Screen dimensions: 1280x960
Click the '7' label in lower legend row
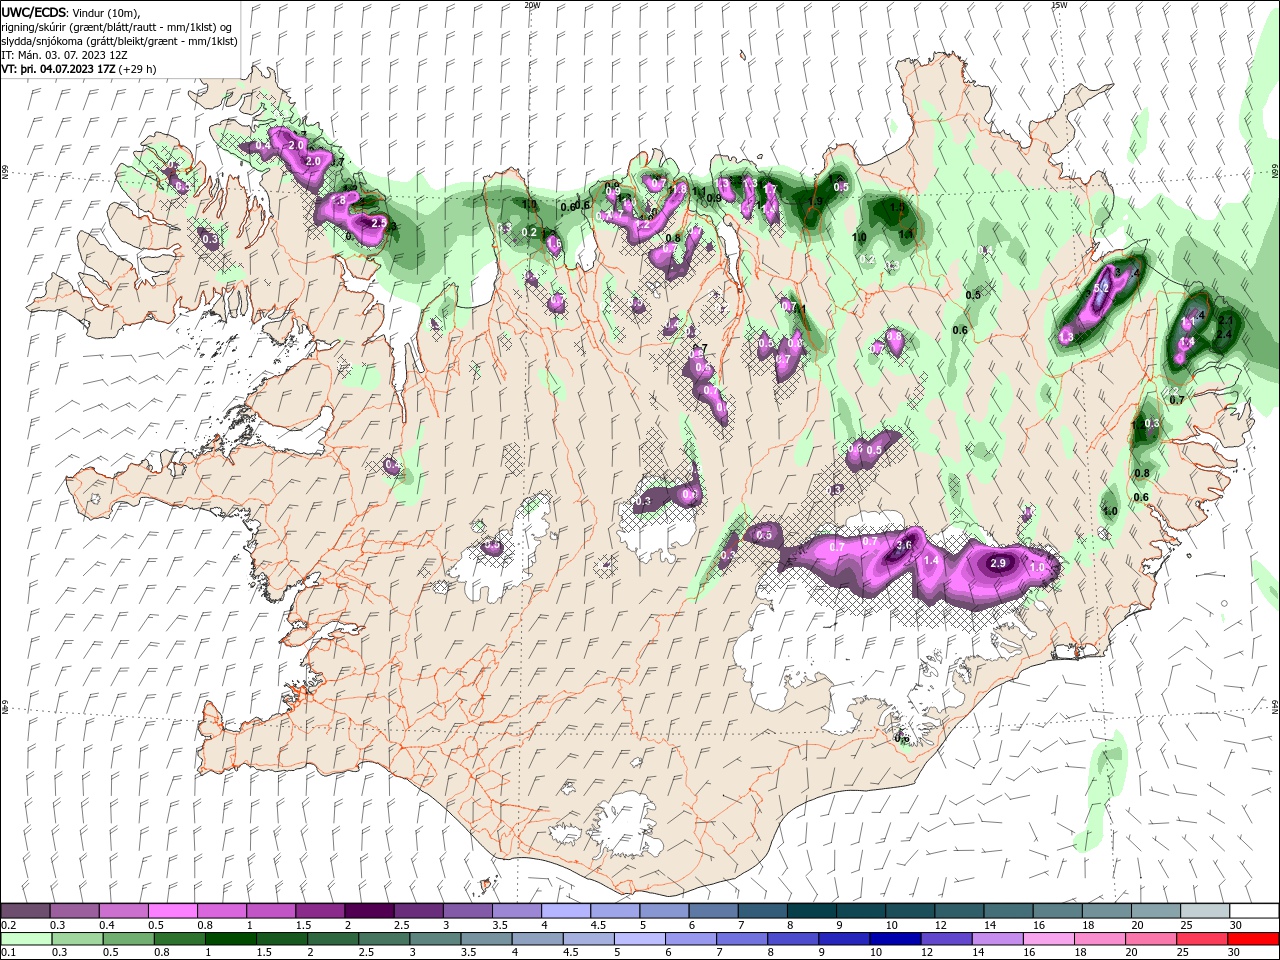(720, 953)
